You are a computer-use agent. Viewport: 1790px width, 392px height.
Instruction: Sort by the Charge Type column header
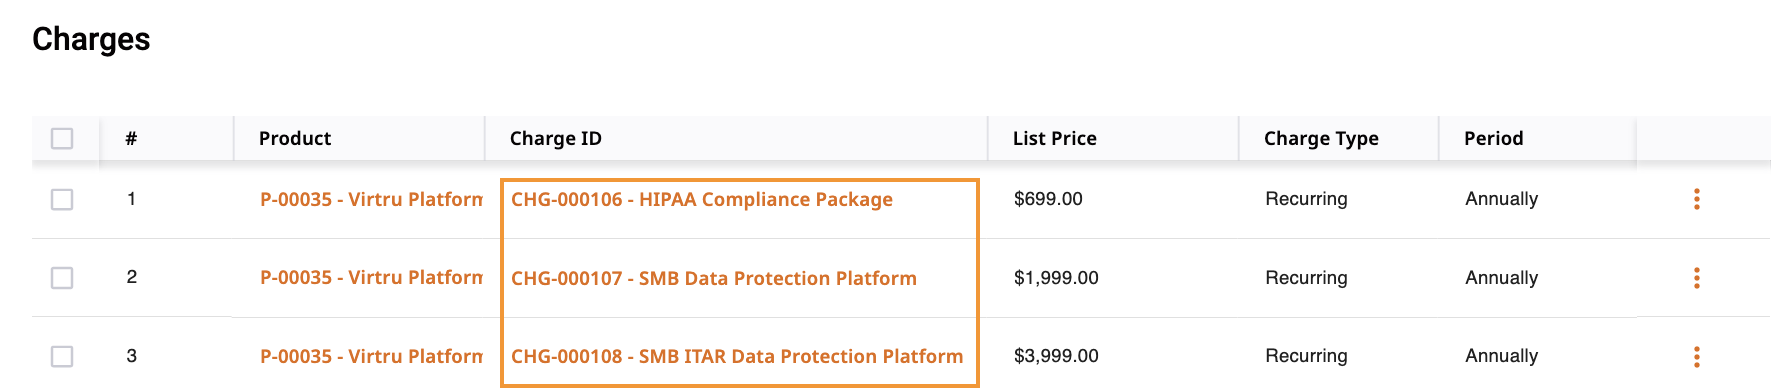coord(1321,138)
